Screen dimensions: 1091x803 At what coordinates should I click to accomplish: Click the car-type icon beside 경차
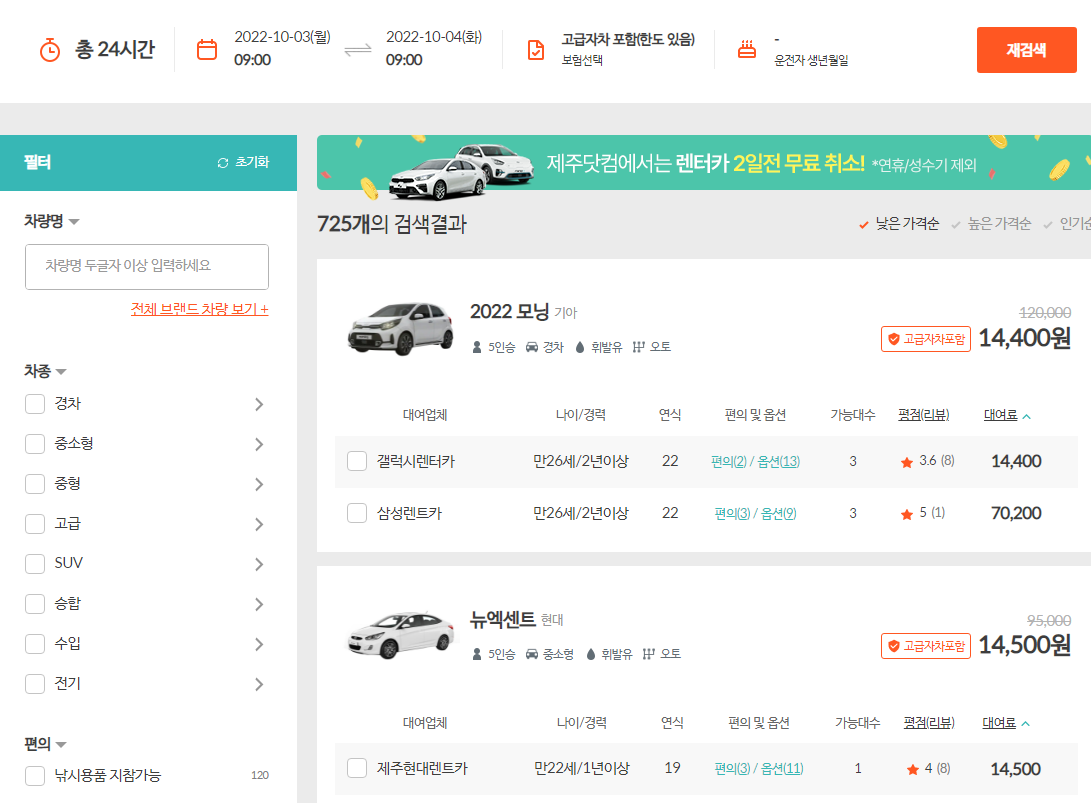pyautogui.click(x=532, y=347)
